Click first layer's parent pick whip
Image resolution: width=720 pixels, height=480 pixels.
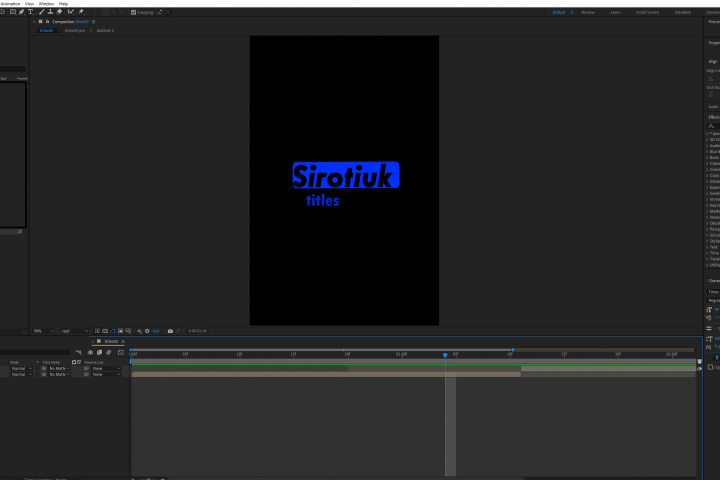click(x=86, y=368)
